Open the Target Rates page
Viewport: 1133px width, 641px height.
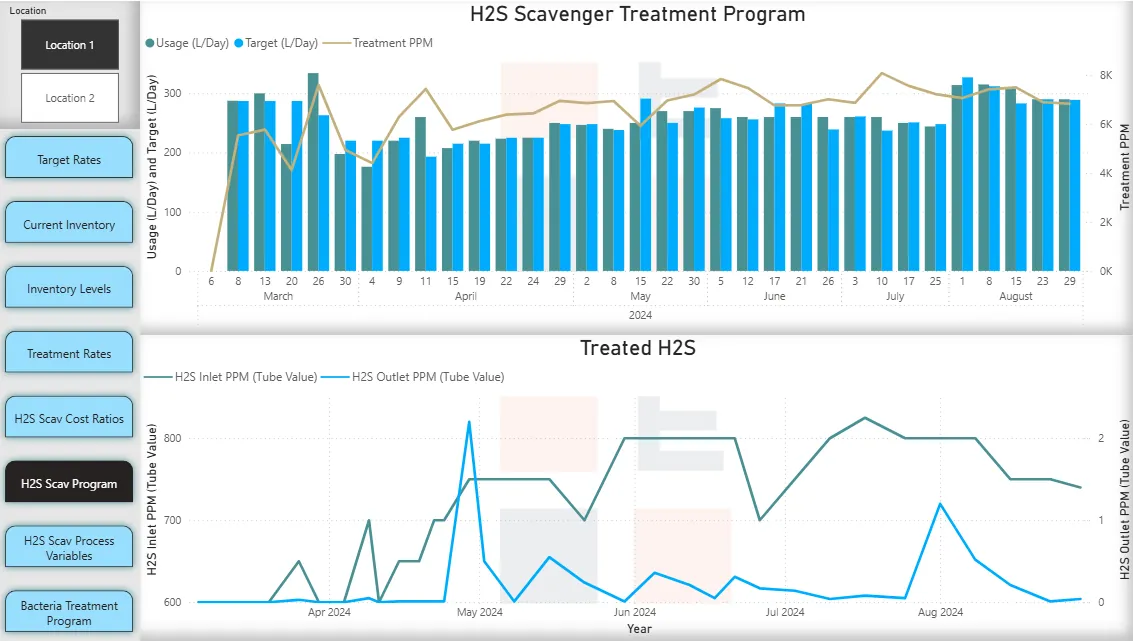[x=69, y=159]
